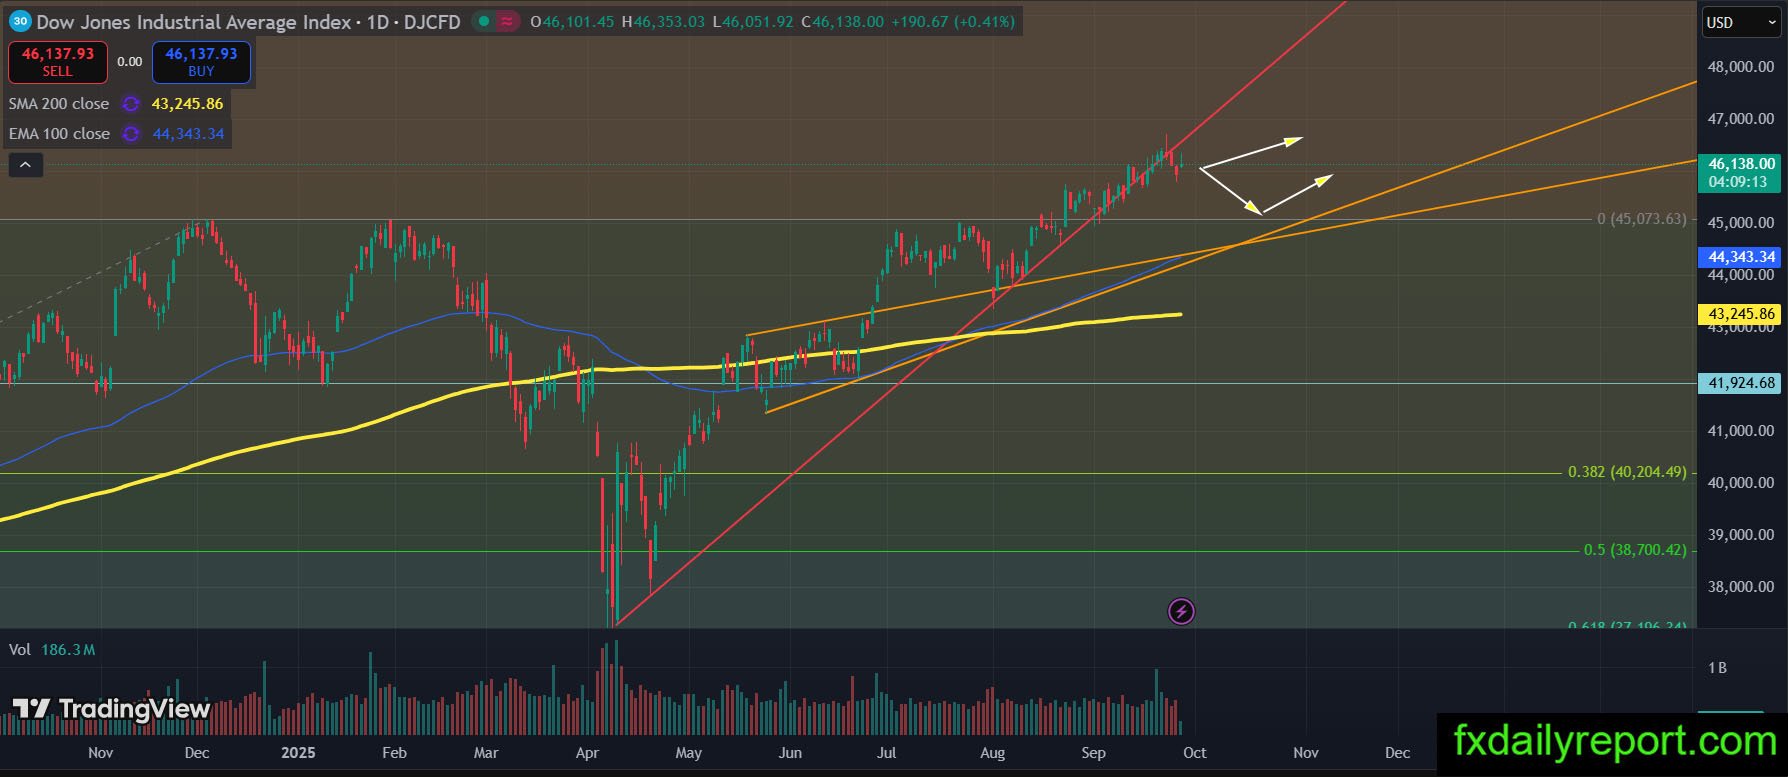The image size is (1788, 777).
Task: Click the high value H46,353.03
Action: tap(663, 21)
